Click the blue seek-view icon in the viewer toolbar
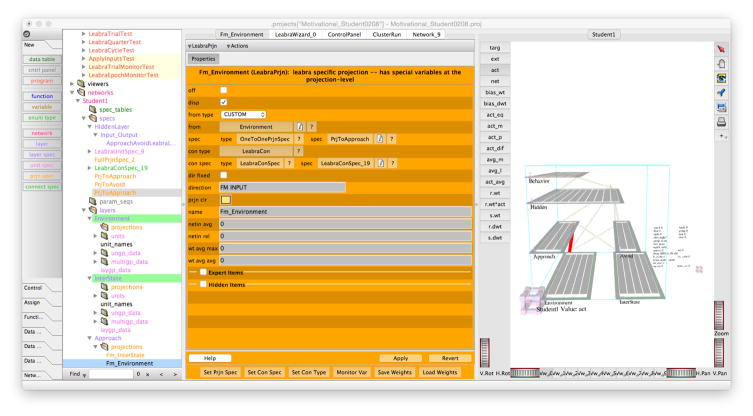This screenshot has height=416, width=753. click(x=721, y=93)
